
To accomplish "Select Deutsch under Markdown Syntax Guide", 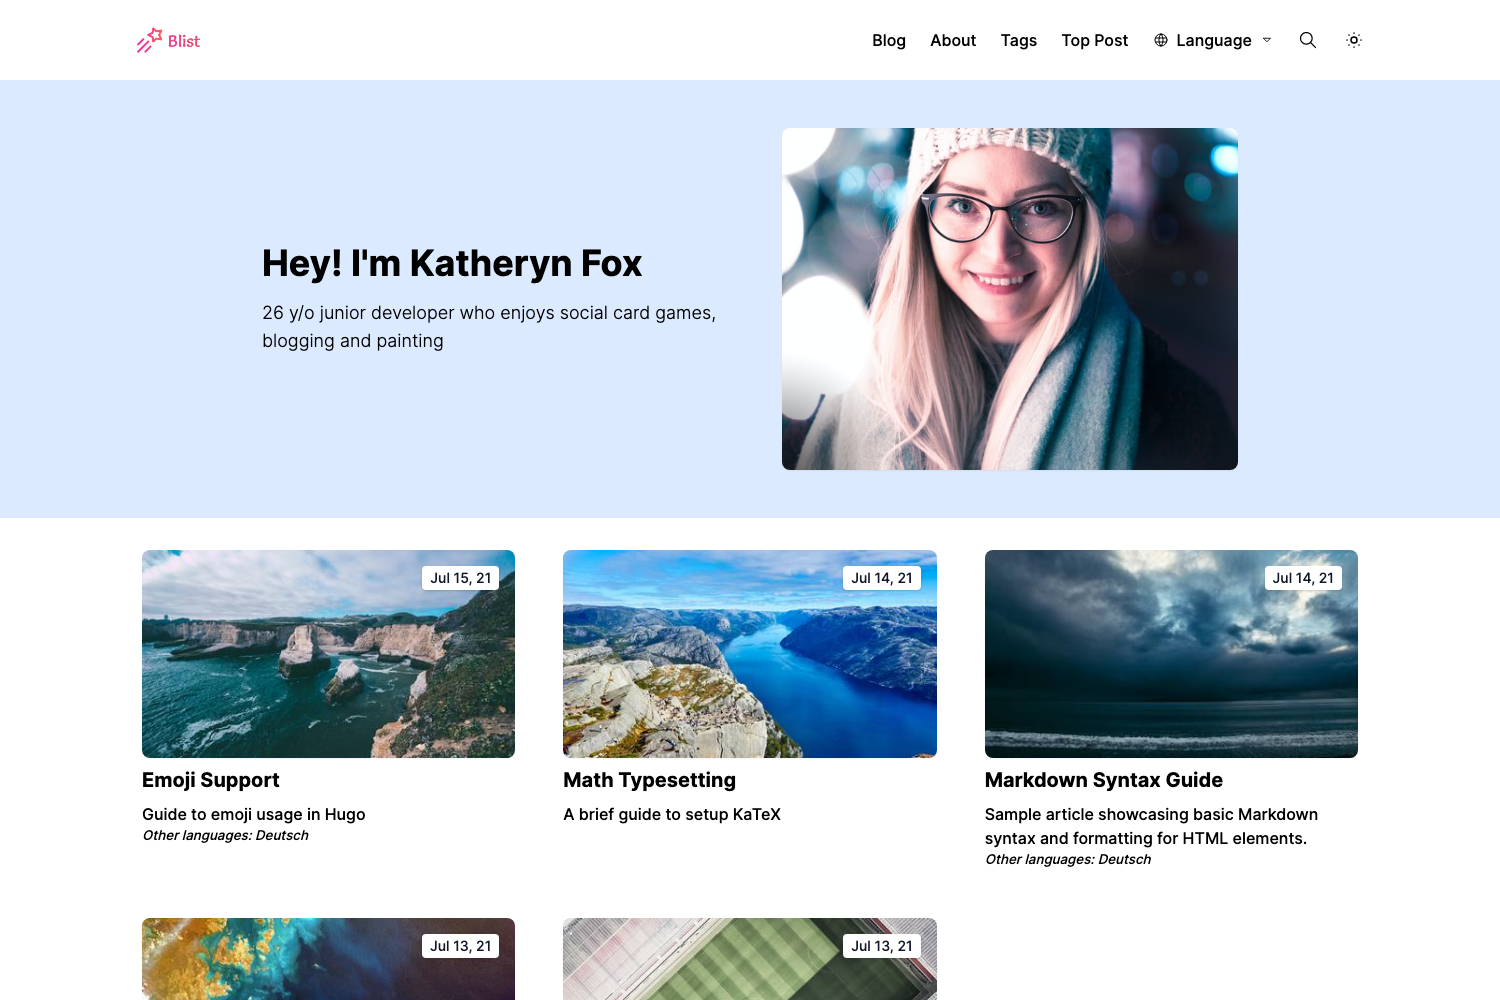I will pyautogui.click(x=1124, y=860).
